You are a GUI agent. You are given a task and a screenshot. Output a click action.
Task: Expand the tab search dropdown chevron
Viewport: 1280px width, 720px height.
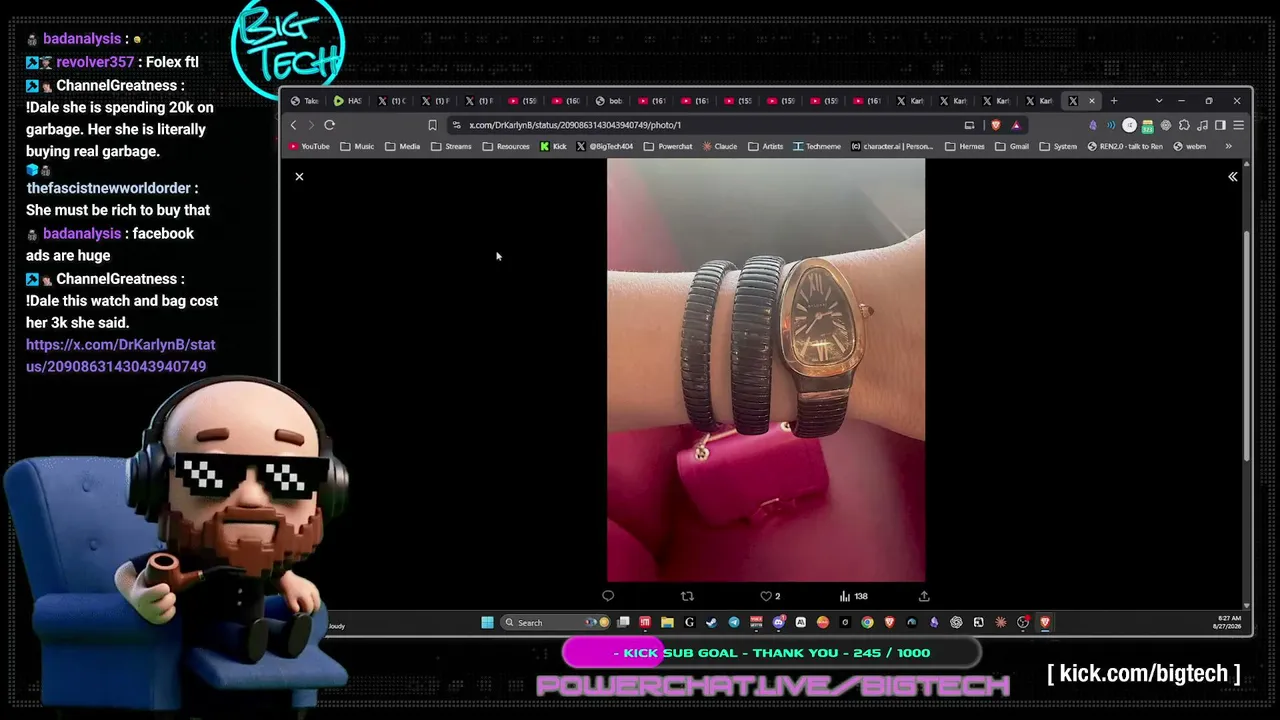[x=1158, y=100]
